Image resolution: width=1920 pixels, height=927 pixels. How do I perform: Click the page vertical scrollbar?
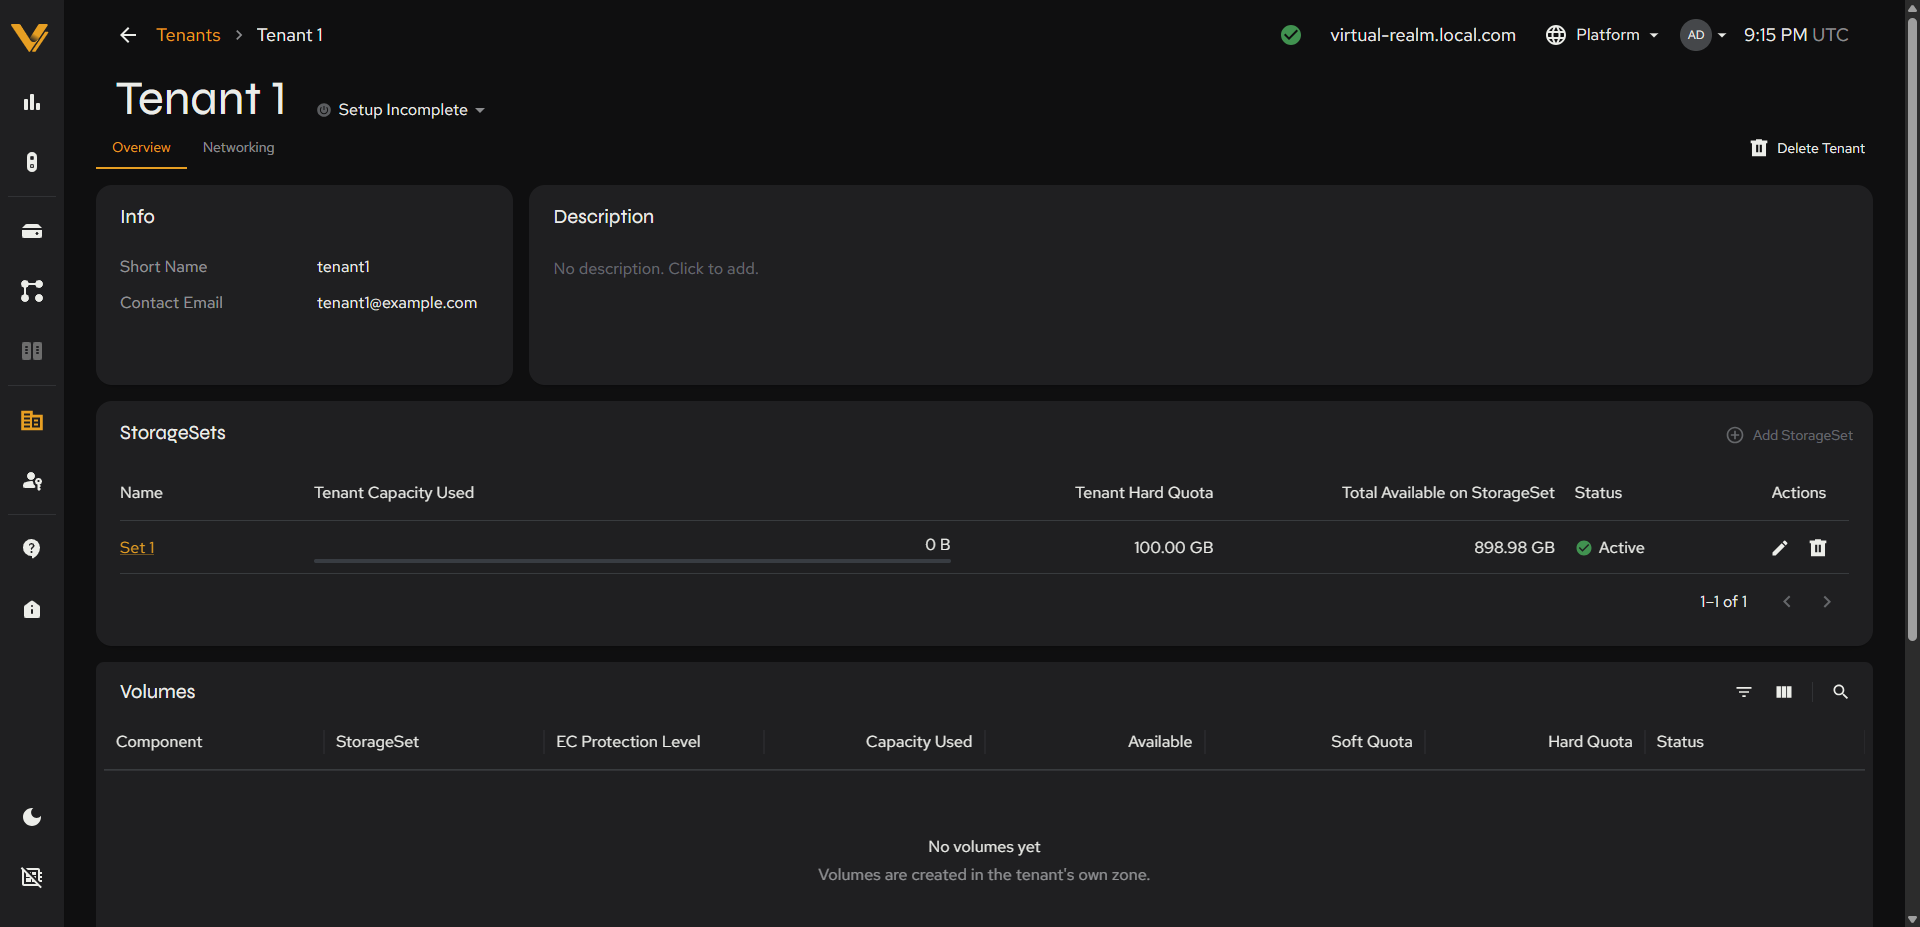click(x=1912, y=330)
